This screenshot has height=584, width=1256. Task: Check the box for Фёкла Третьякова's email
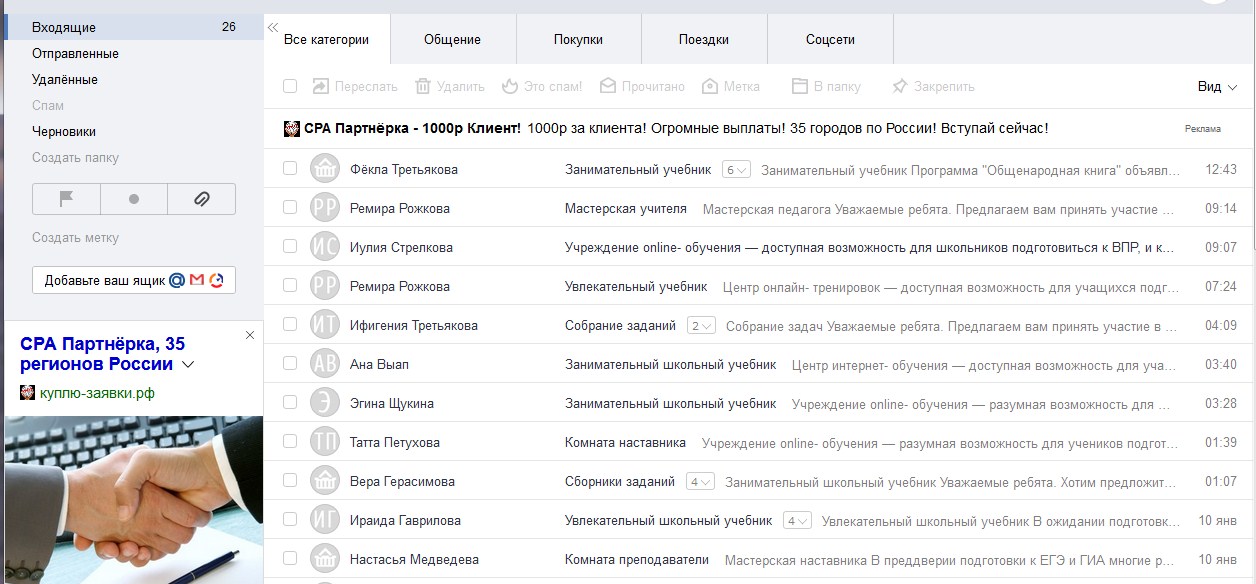pyautogui.click(x=290, y=169)
